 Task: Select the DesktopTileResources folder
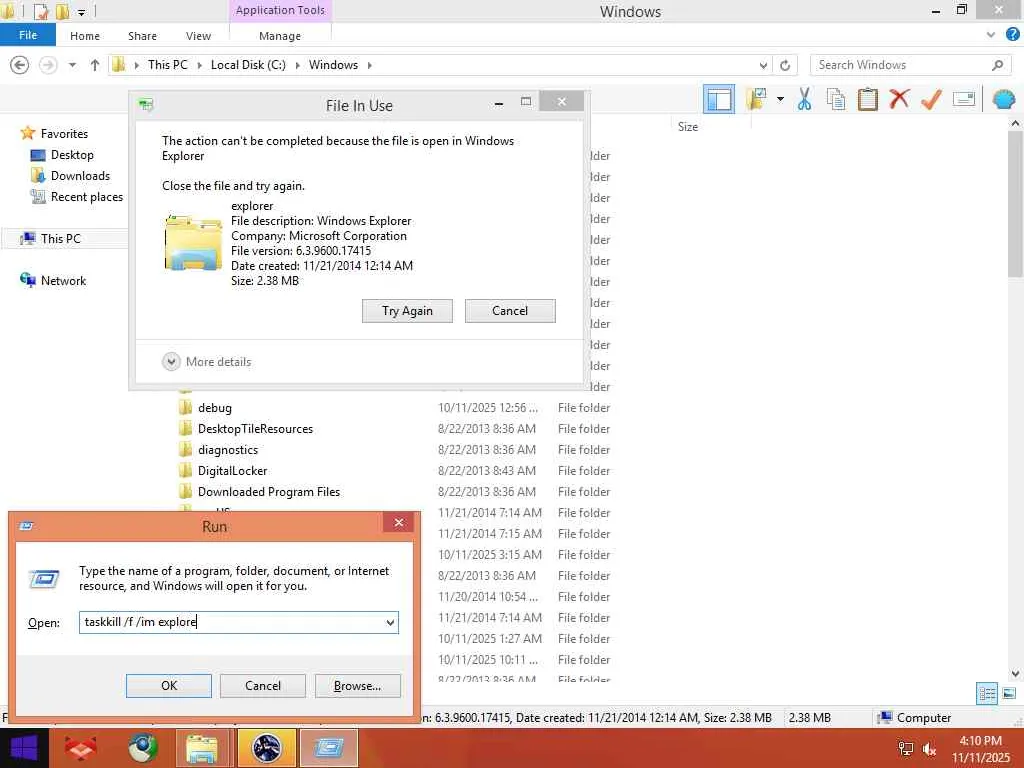point(255,428)
